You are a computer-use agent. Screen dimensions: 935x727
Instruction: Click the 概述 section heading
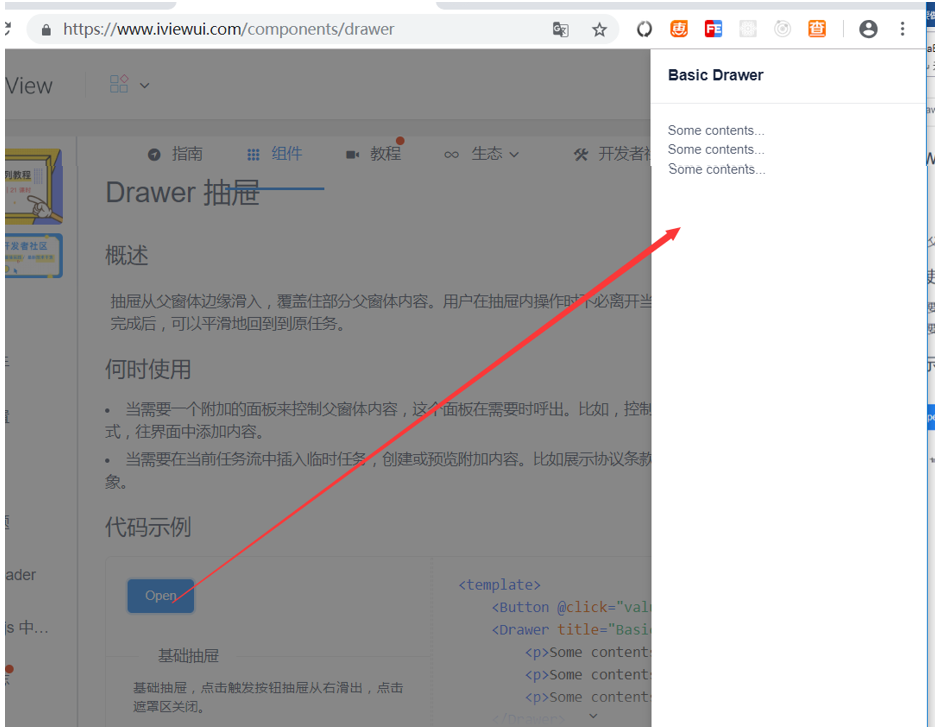point(126,255)
